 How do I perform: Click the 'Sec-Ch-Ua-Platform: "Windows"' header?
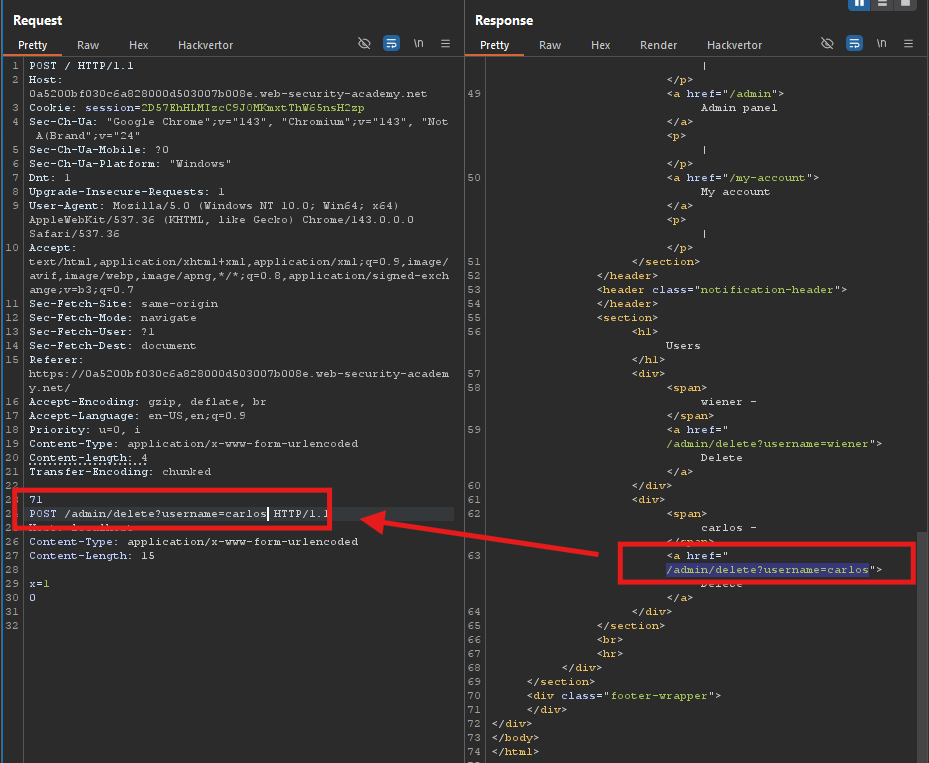click(130, 164)
